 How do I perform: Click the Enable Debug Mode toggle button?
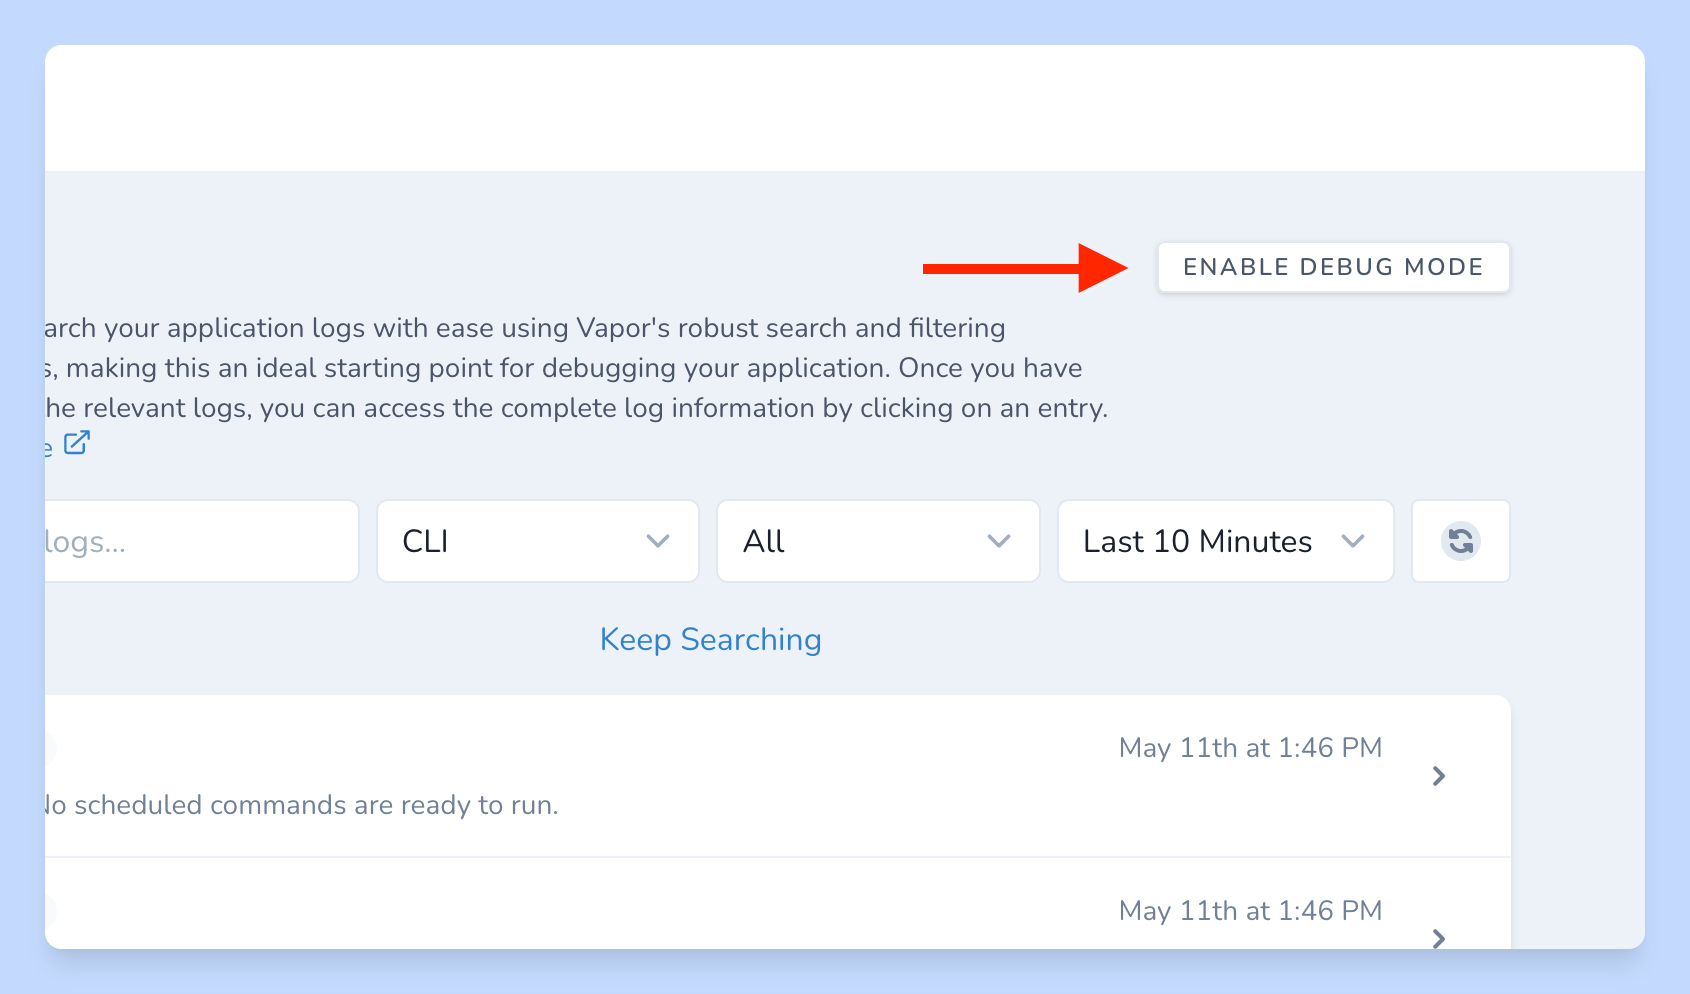[1333, 267]
